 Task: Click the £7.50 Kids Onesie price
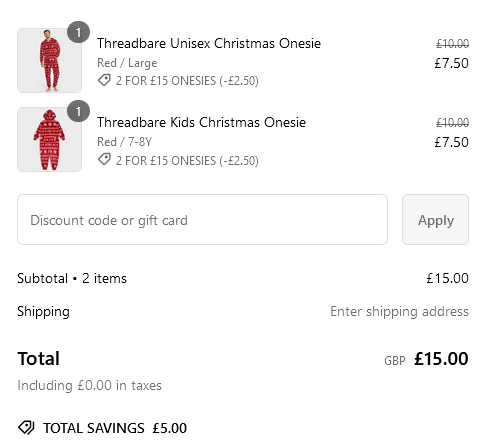pyautogui.click(x=451, y=142)
